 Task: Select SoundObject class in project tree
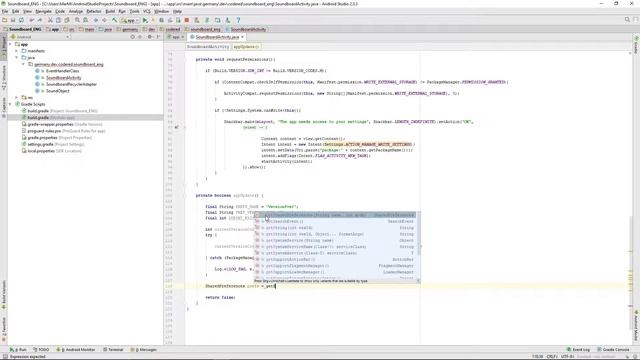pyautogui.click(x=57, y=91)
